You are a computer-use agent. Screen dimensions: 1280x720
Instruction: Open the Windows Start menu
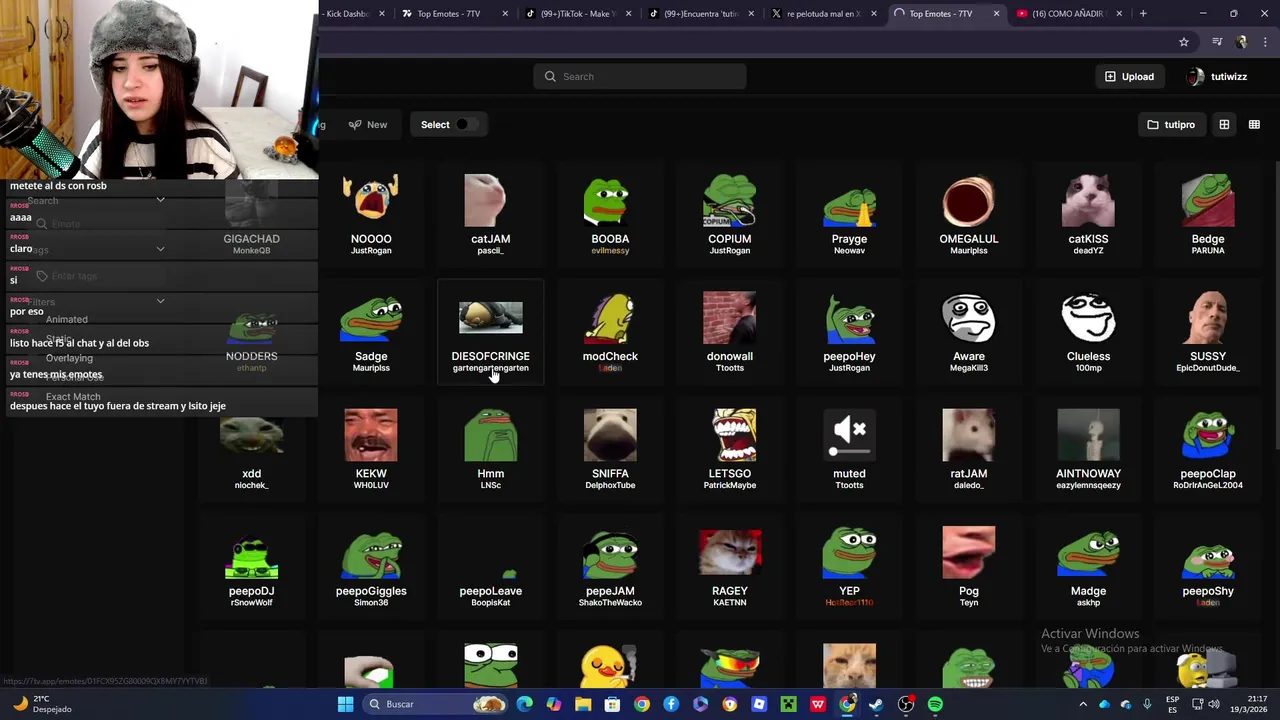point(345,704)
